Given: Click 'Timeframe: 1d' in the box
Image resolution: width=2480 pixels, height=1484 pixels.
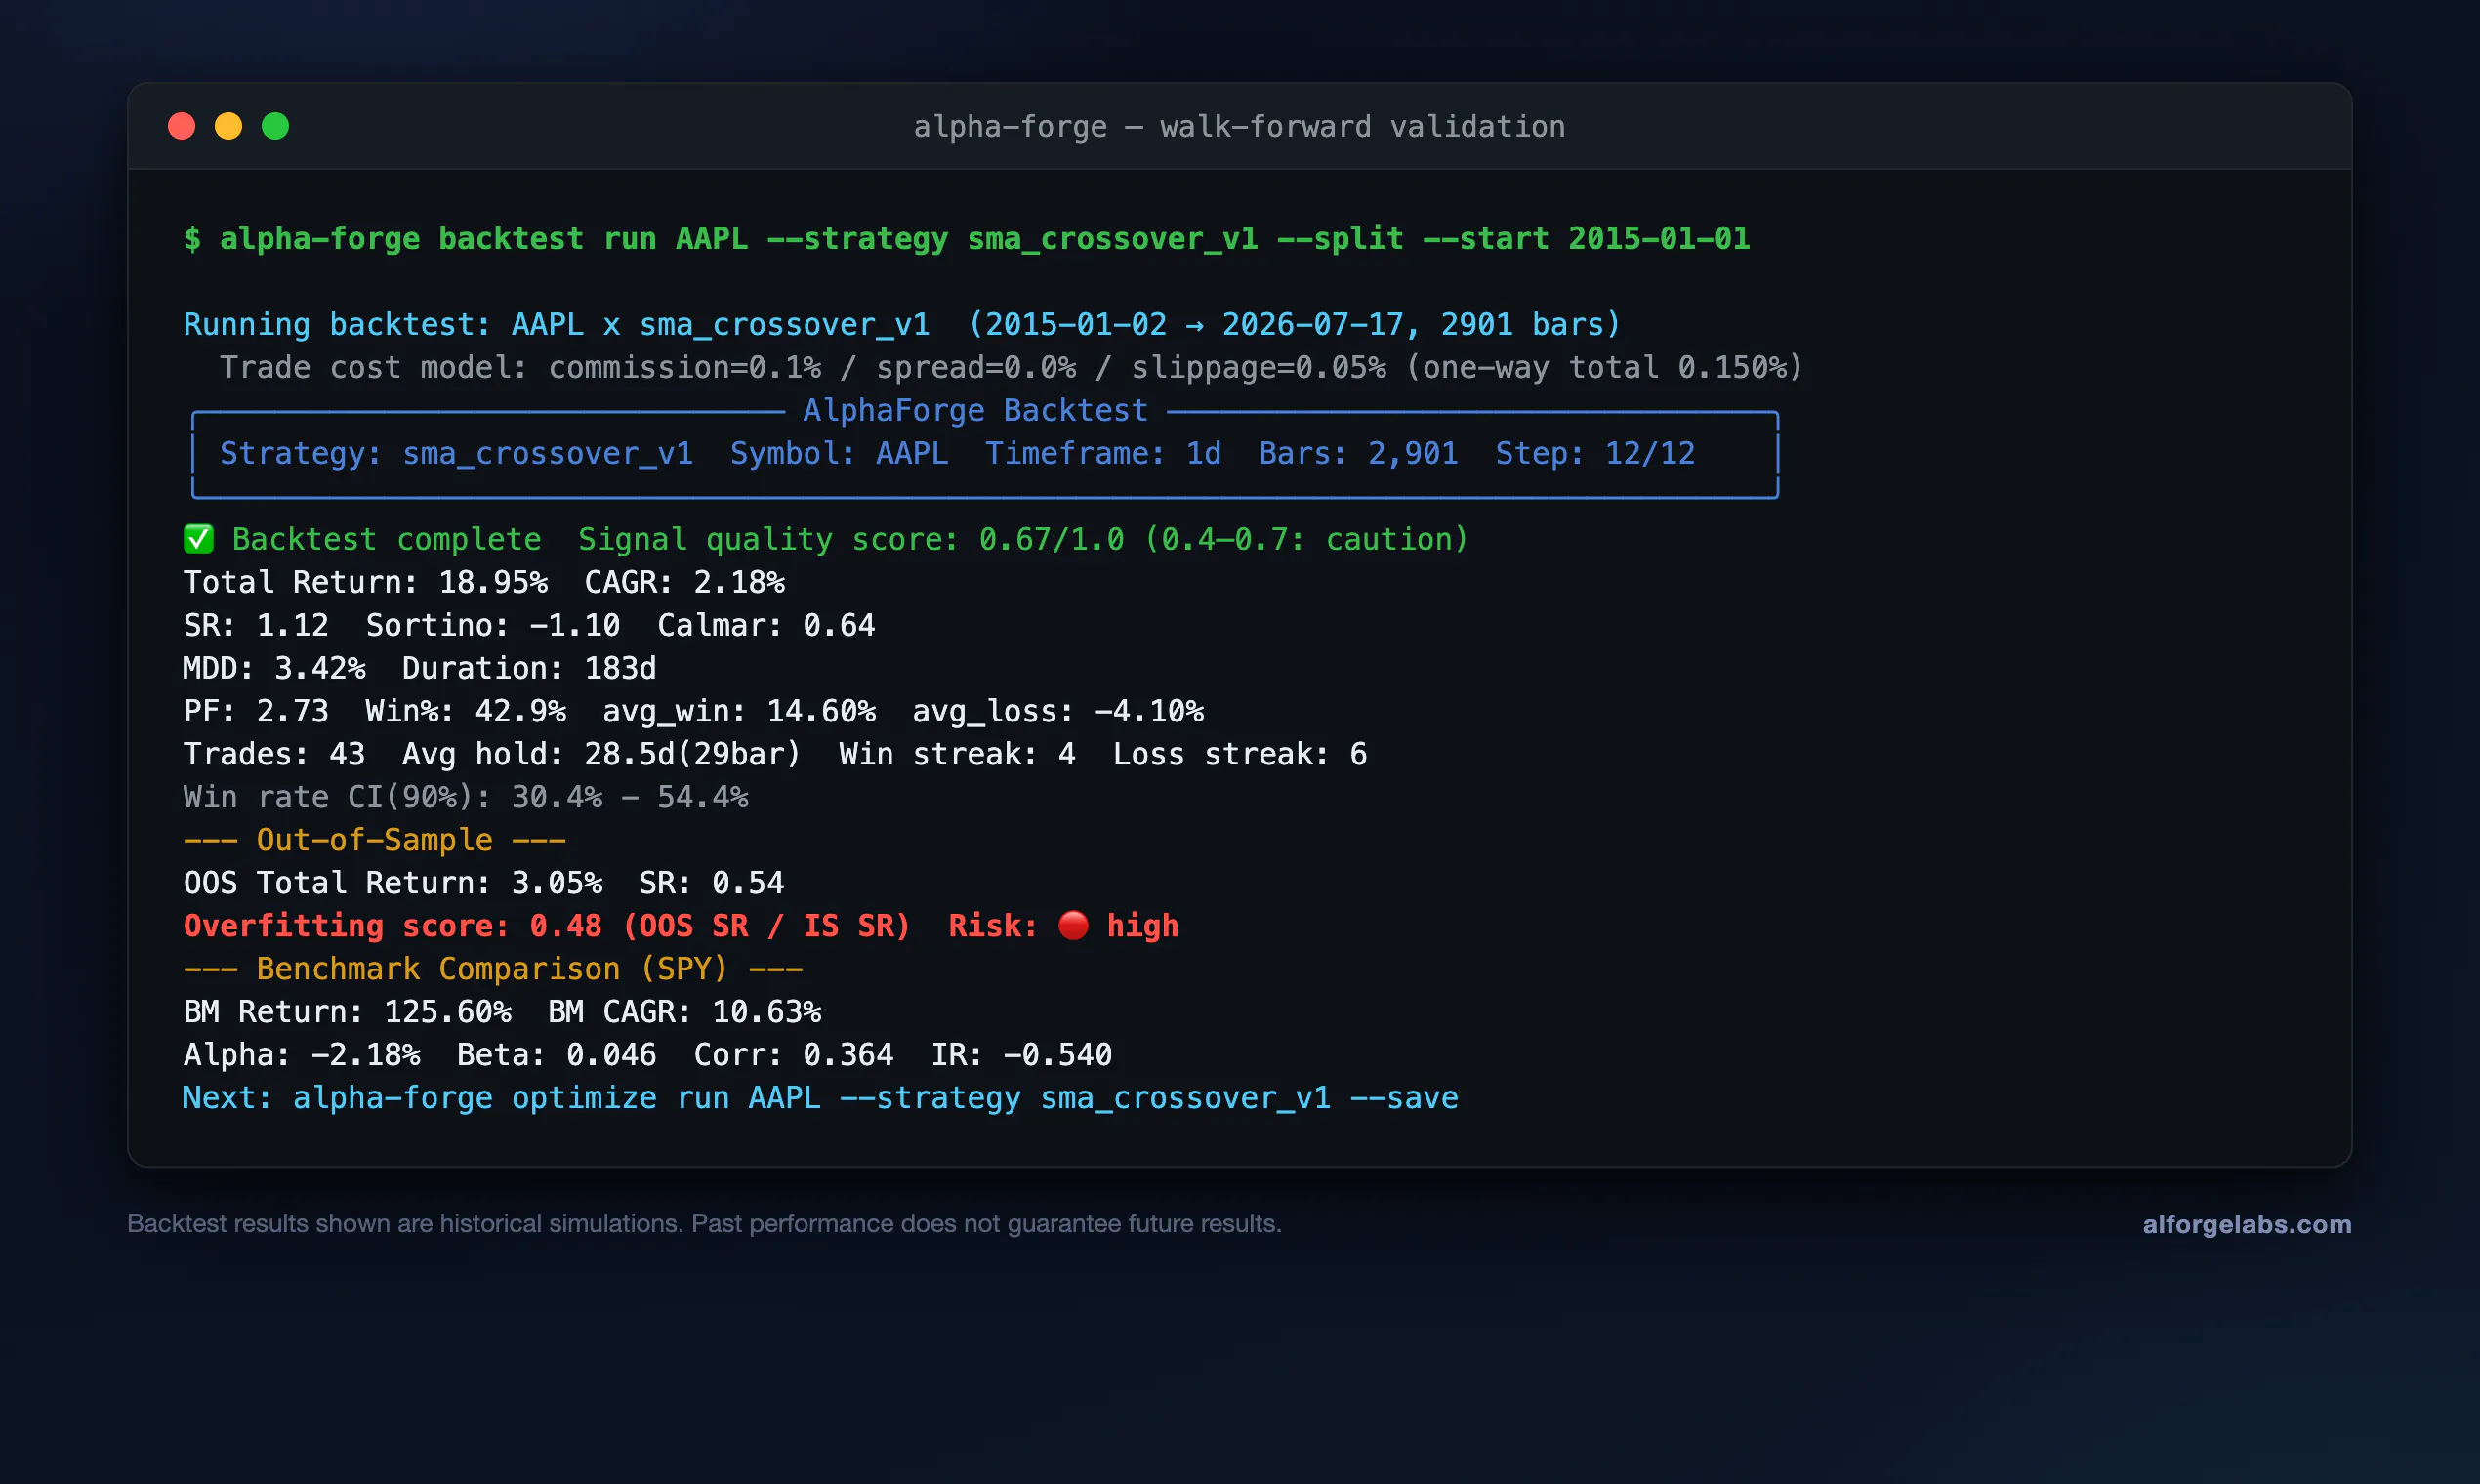Looking at the screenshot, I should tap(1103, 453).
